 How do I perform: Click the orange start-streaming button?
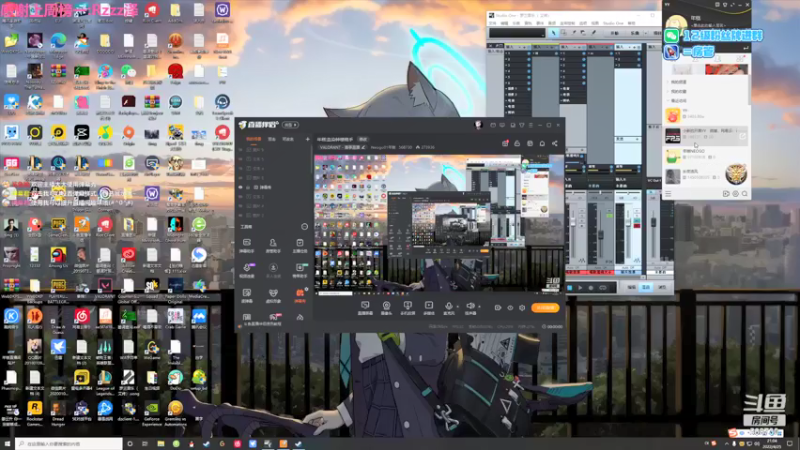tap(545, 308)
